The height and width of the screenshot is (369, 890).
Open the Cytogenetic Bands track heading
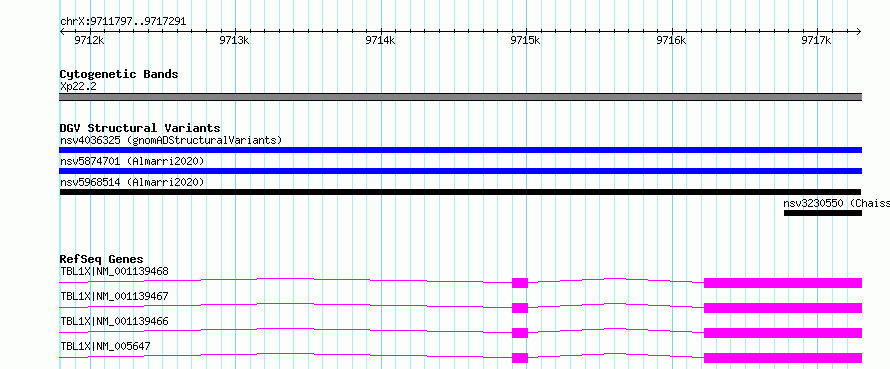click(119, 74)
